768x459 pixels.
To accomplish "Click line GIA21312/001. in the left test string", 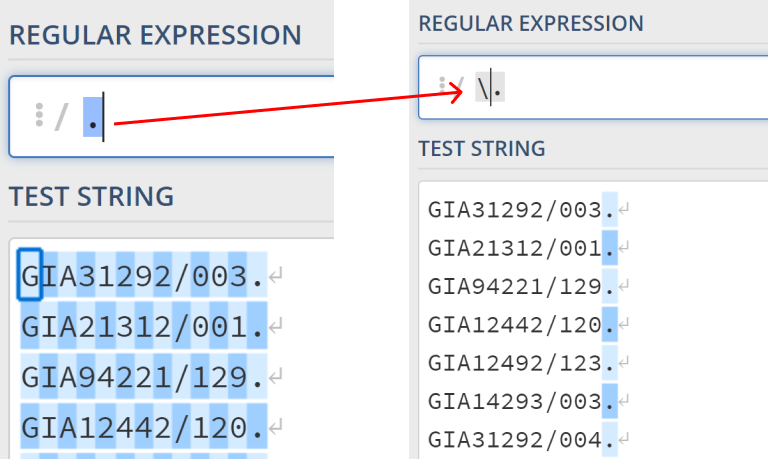I will (x=142, y=325).
